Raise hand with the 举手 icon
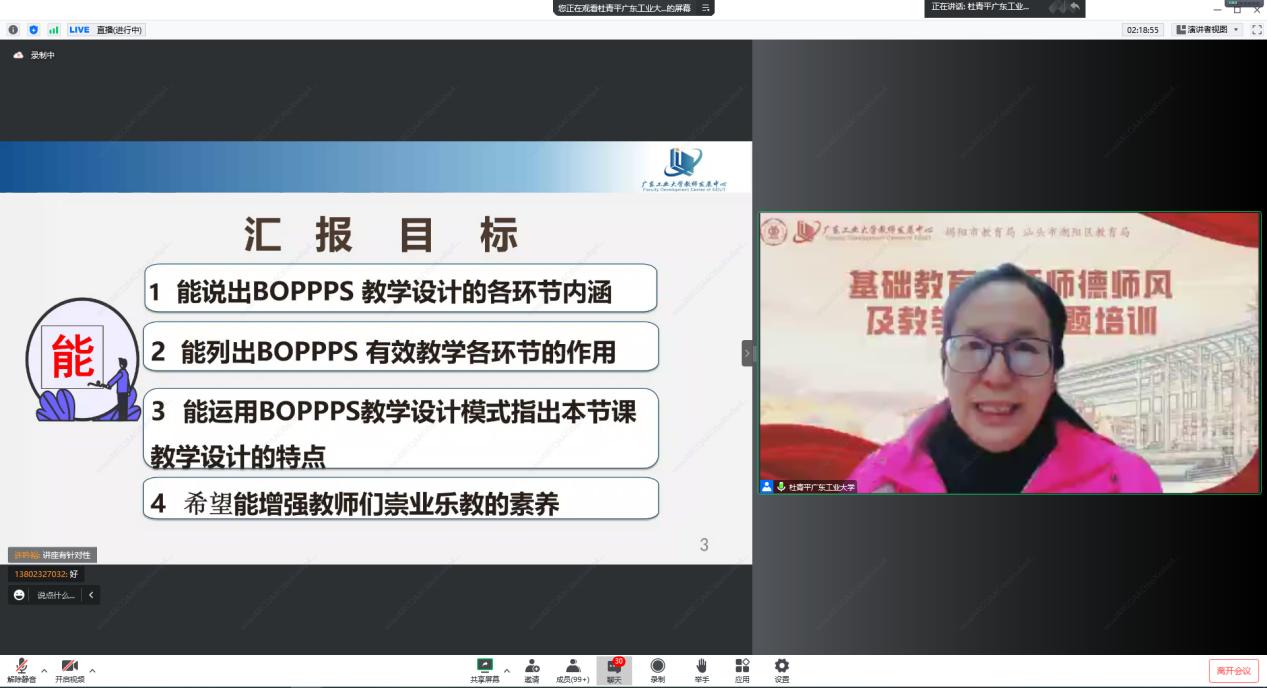Image resolution: width=1267 pixels, height=688 pixels. pyautogui.click(x=701, y=667)
